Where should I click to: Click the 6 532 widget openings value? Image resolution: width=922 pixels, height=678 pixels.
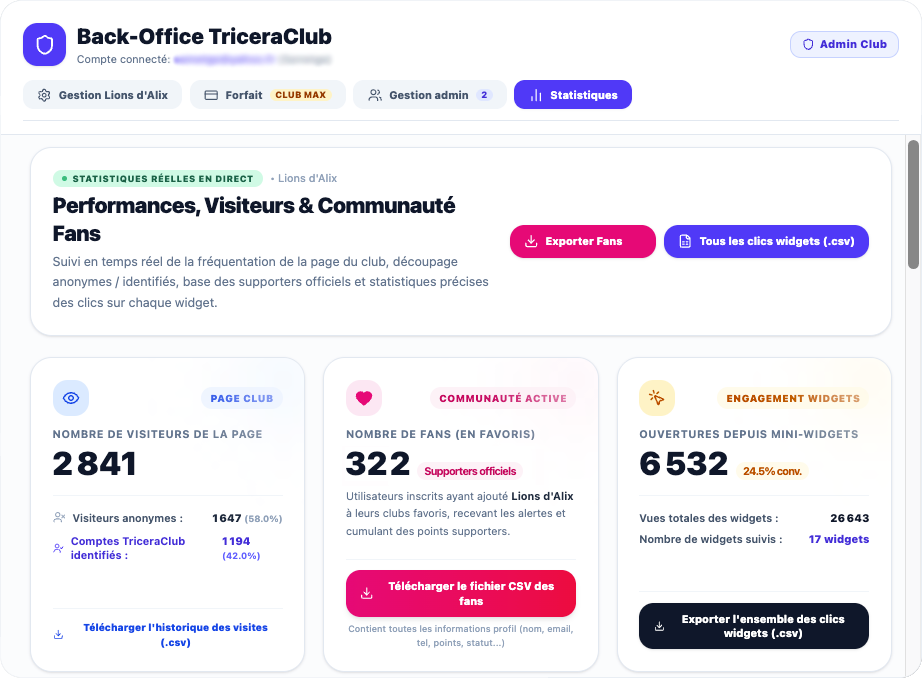click(683, 463)
